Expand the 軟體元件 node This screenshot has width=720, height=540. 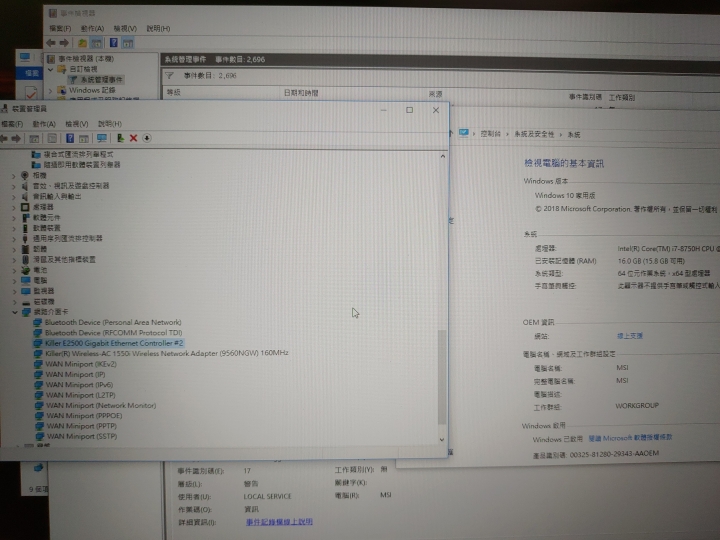point(14,218)
